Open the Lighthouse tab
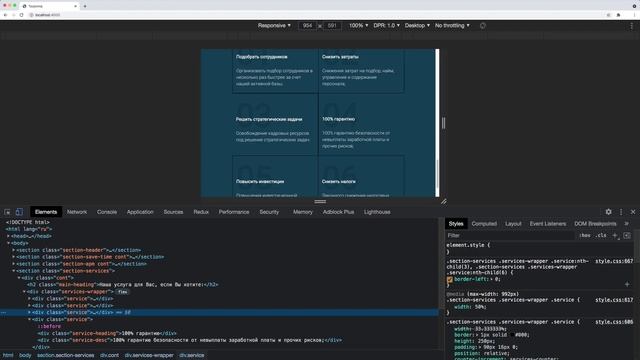This screenshot has height=360, width=640. point(377,212)
